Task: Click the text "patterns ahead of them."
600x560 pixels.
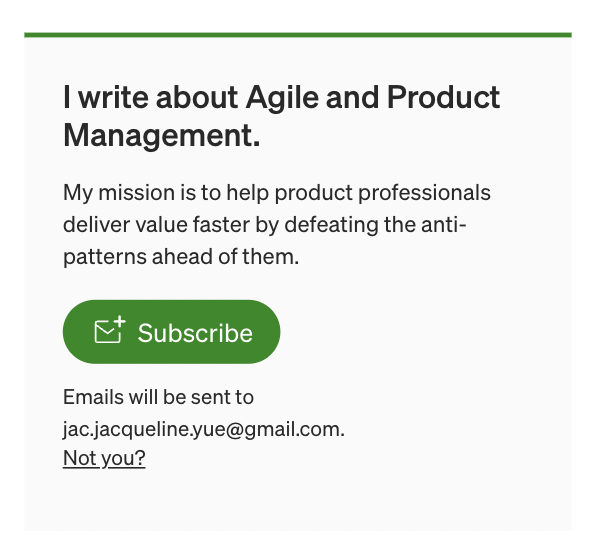Action: tap(181, 256)
